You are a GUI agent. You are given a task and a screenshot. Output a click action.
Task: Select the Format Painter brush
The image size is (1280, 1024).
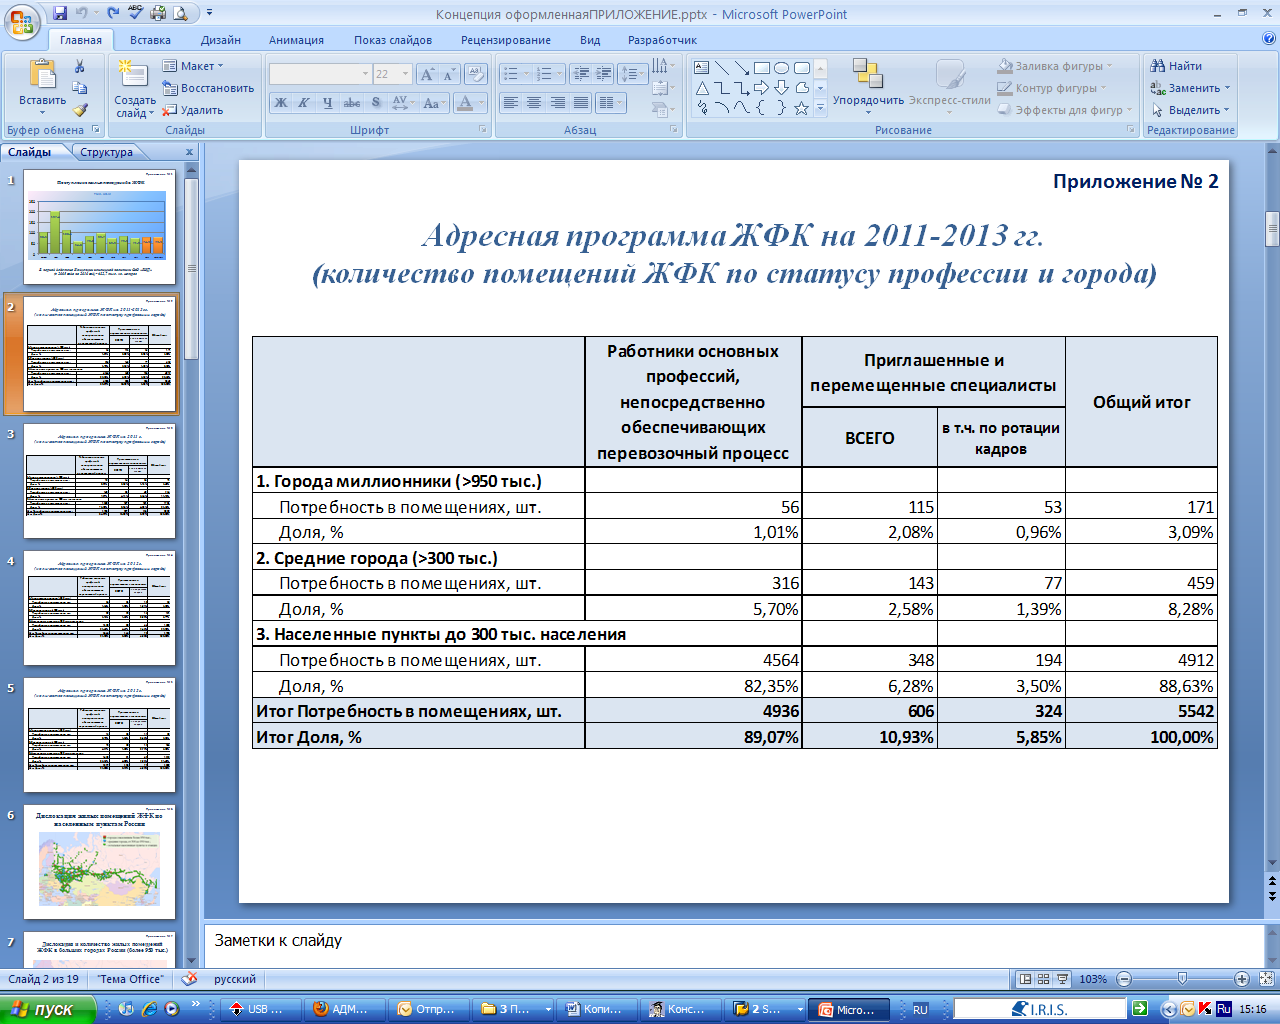tap(80, 110)
